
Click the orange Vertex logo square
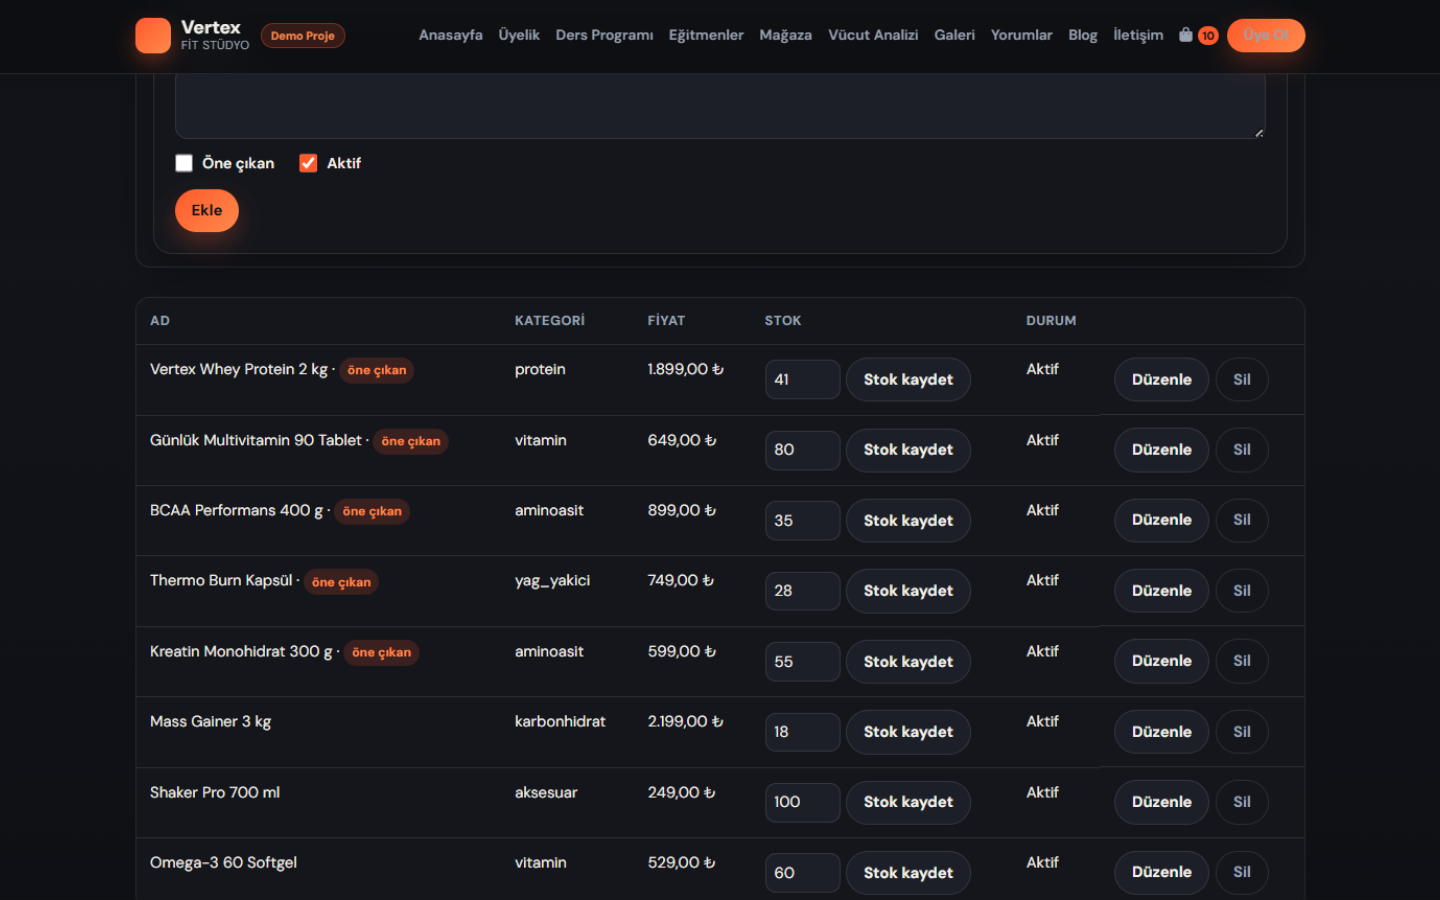tap(153, 35)
